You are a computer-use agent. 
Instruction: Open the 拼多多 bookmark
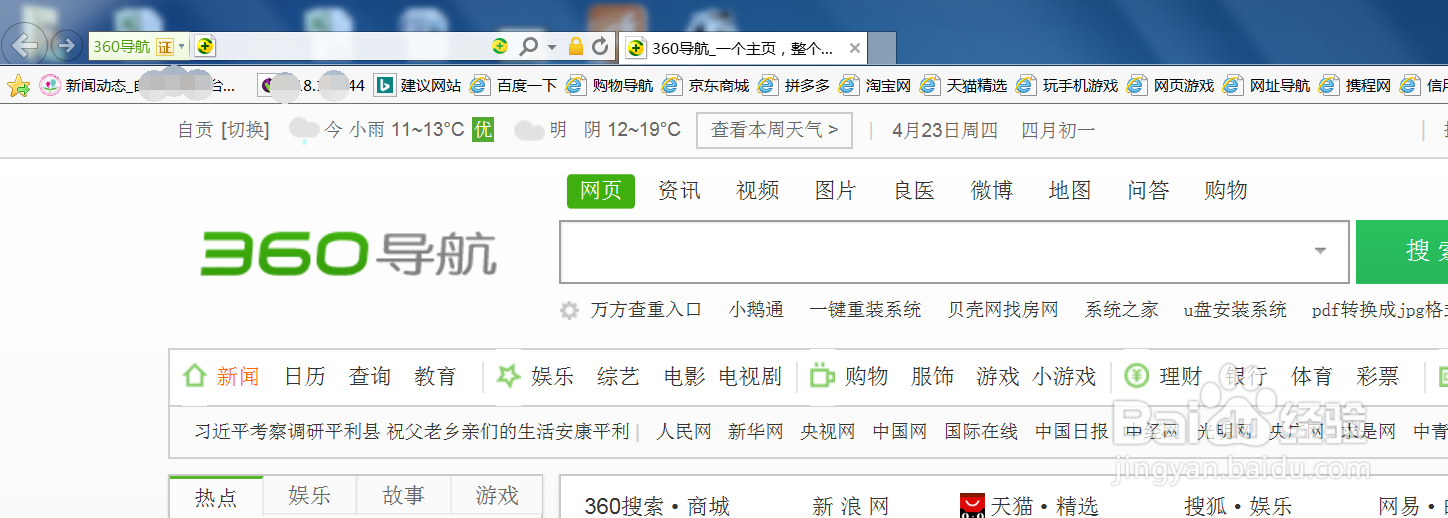click(x=794, y=86)
